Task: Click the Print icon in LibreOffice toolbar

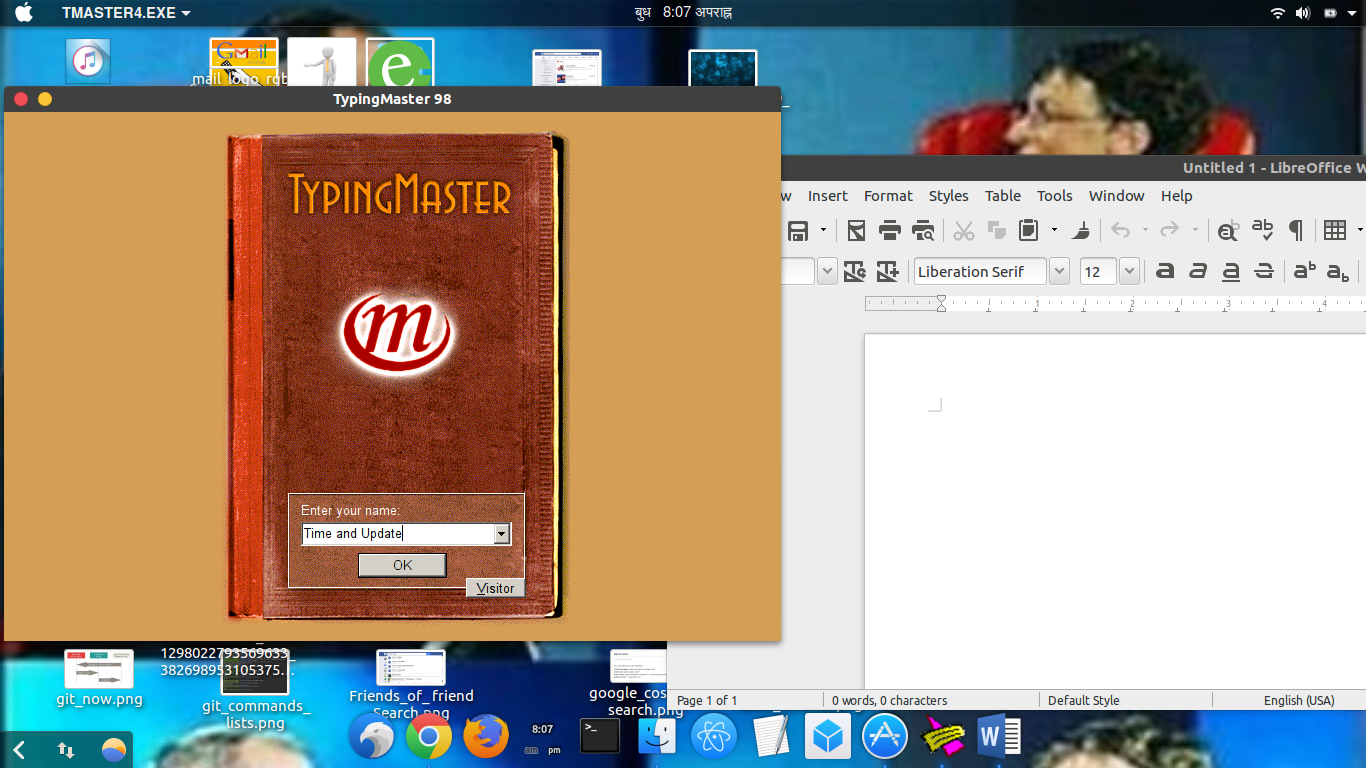Action: 889,231
